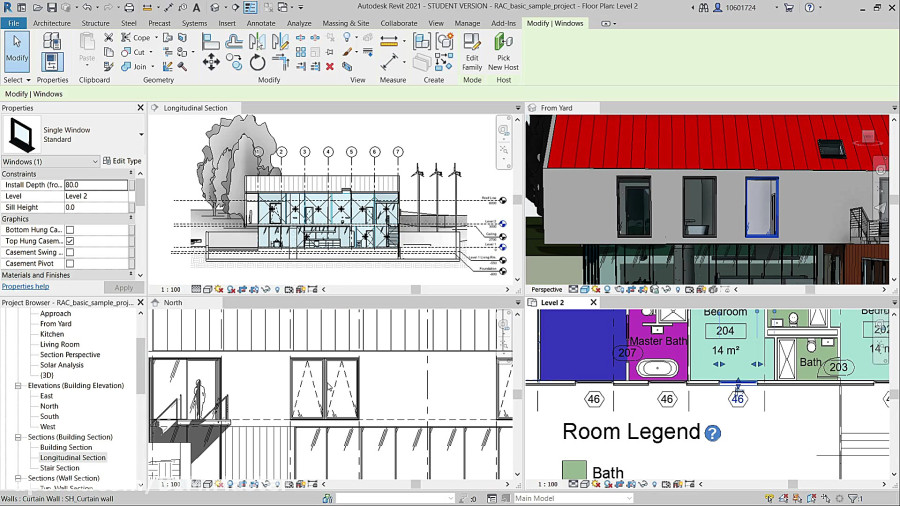Click the Aligned Dimension measure tool

click(389, 41)
